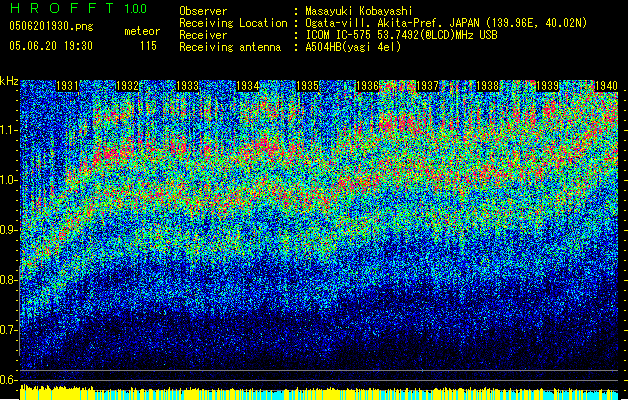Select the 1.1 frequency axis label
The height and width of the screenshot is (400, 629).
tap(9, 130)
